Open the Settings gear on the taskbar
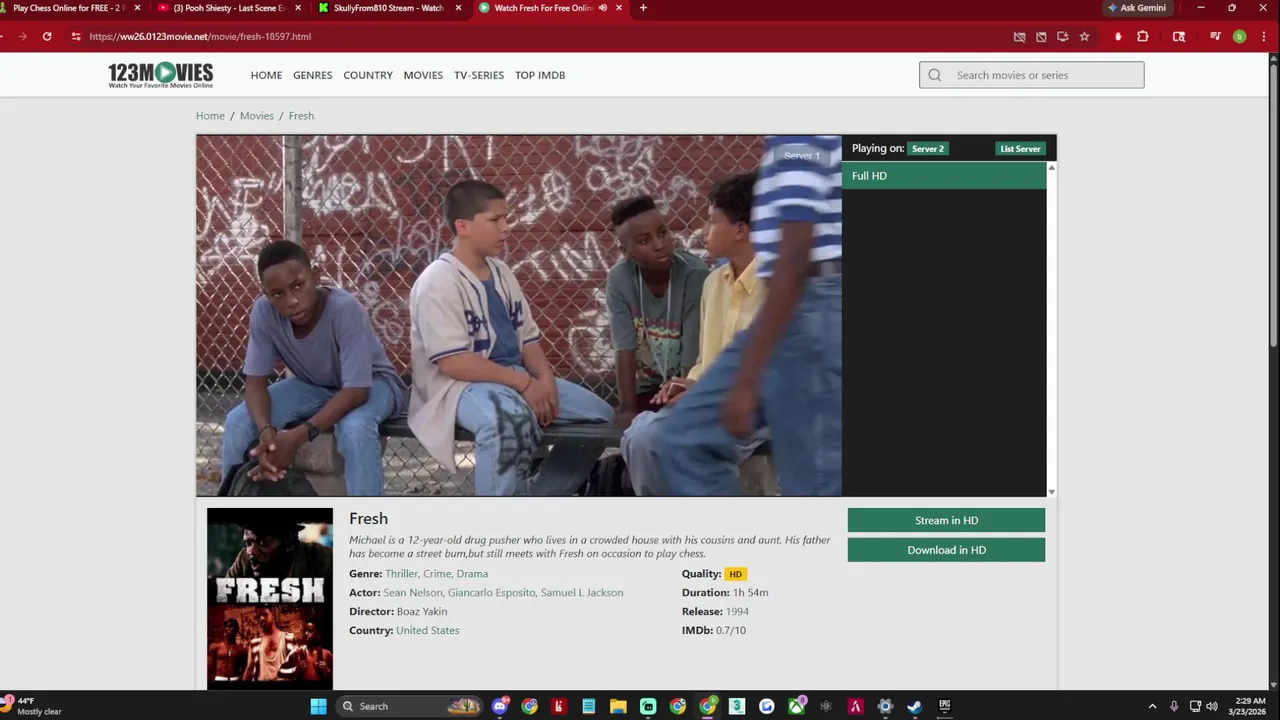Image resolution: width=1280 pixels, height=720 pixels. (885, 706)
